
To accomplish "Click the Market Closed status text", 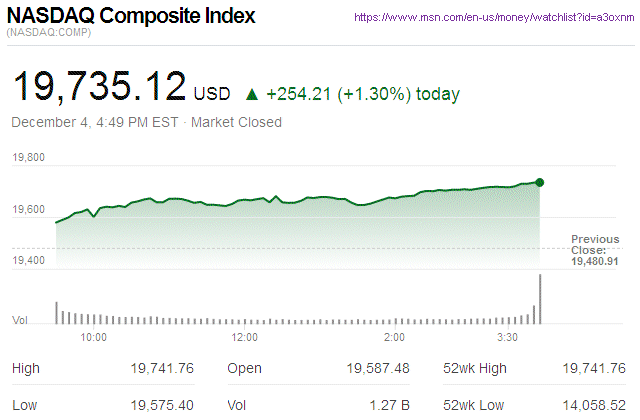I will [x=236, y=122].
